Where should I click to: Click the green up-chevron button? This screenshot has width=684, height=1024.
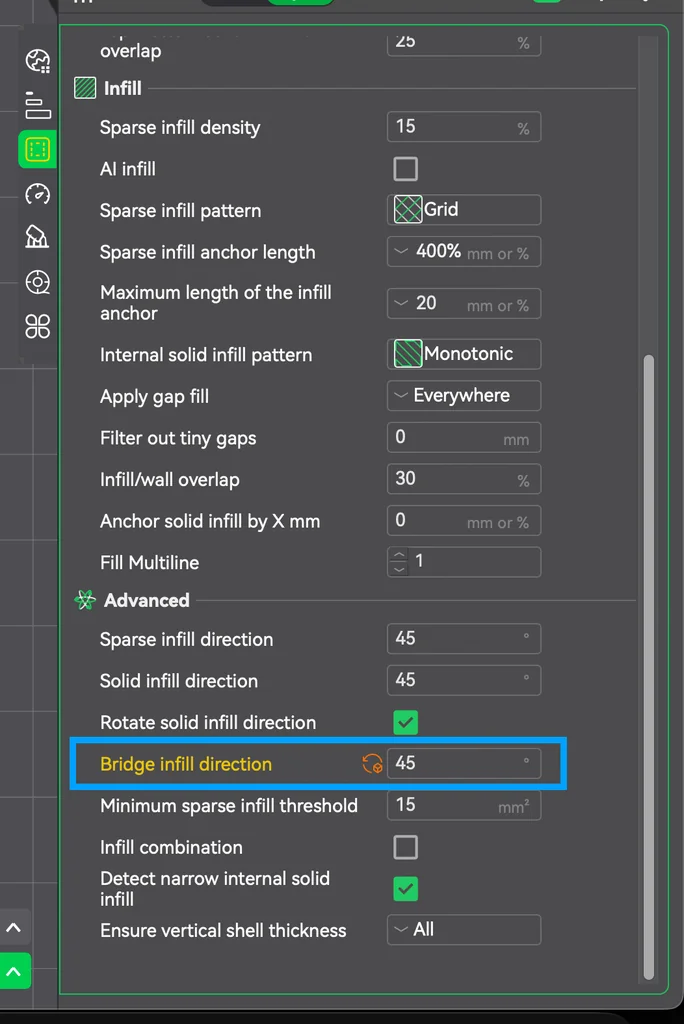14,970
